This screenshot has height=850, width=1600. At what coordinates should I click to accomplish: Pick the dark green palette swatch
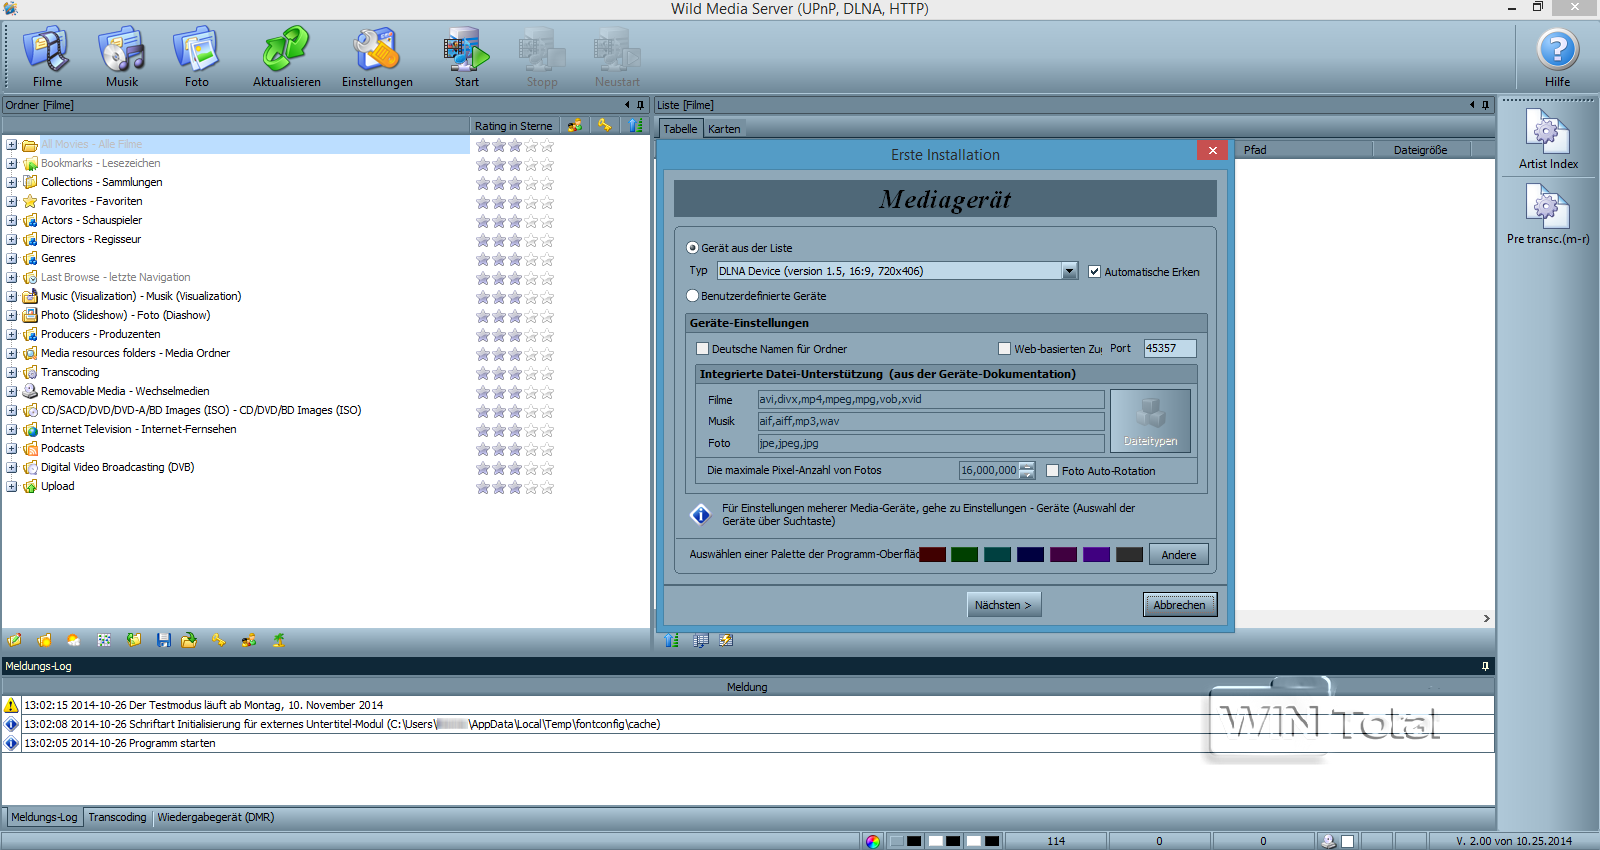coord(964,555)
